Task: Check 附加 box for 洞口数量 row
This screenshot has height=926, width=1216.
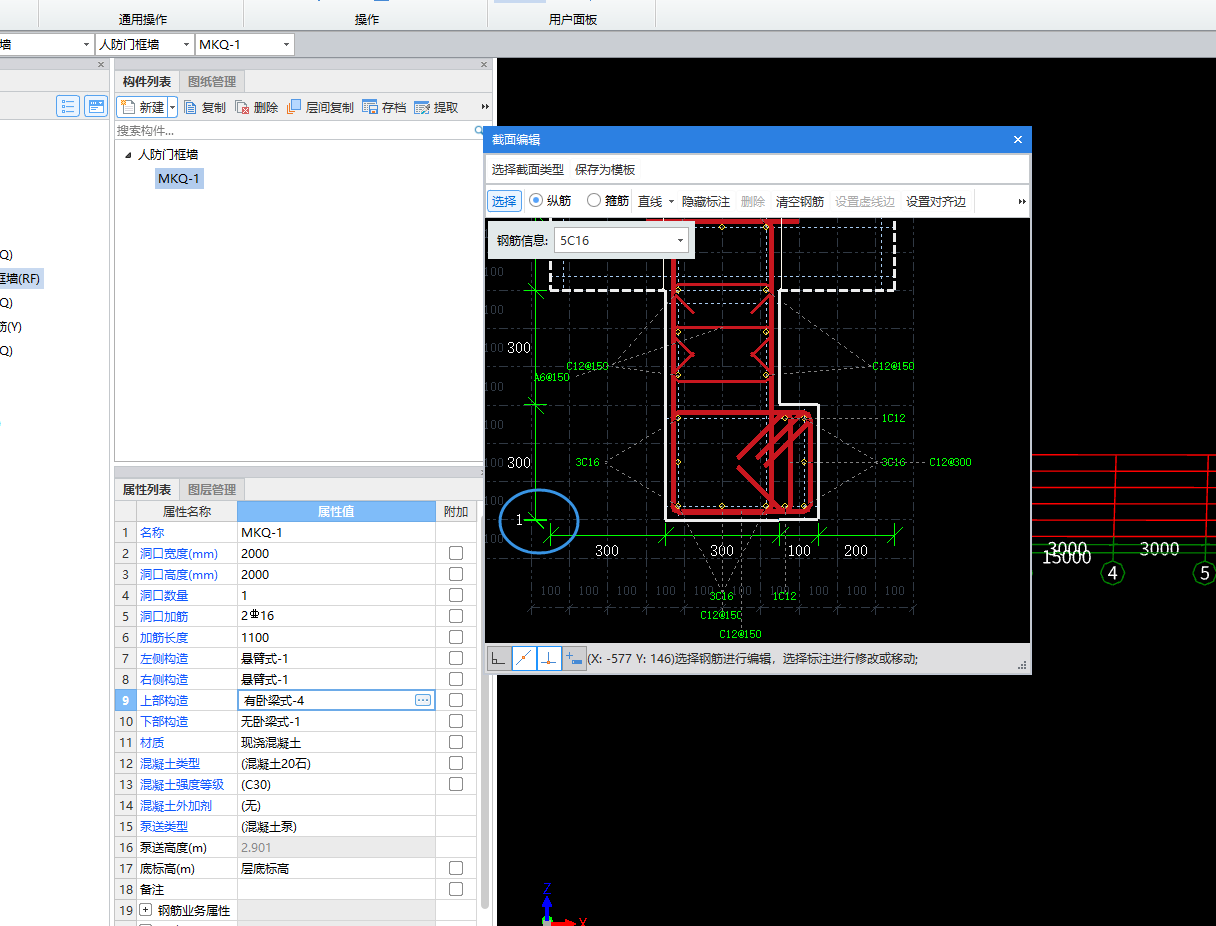Action: (x=456, y=595)
